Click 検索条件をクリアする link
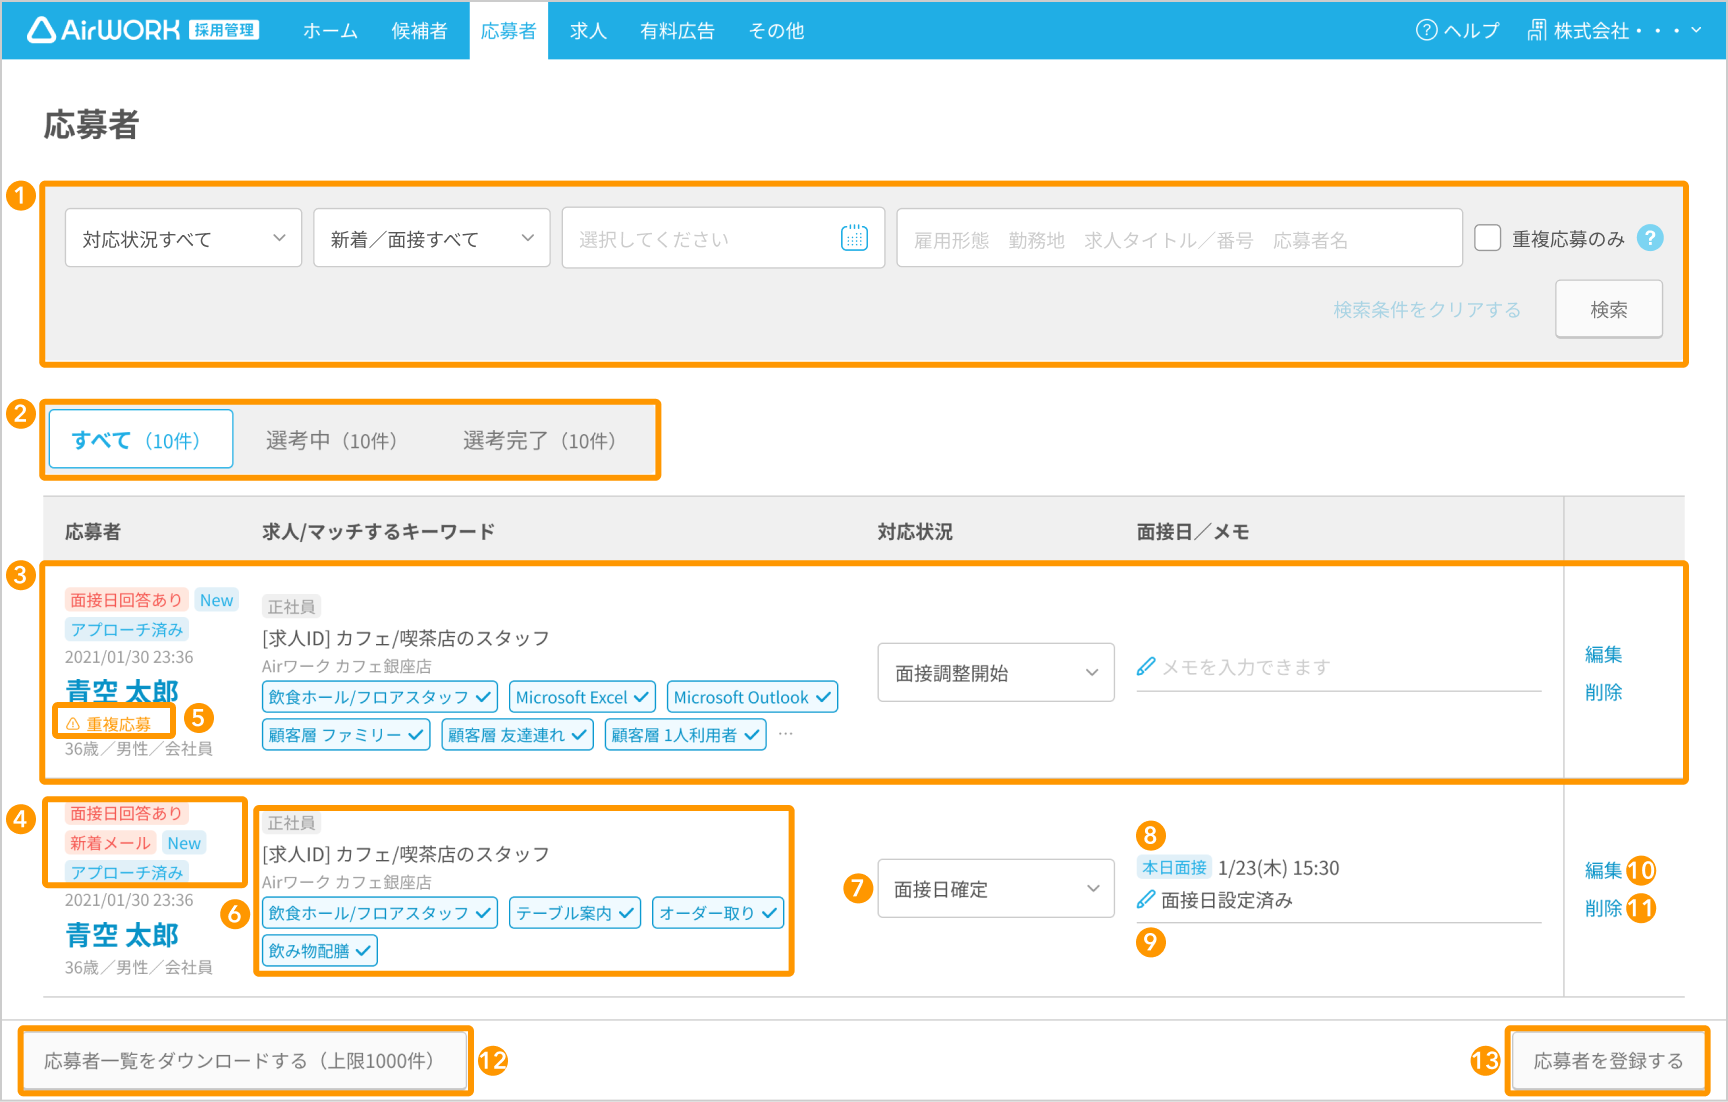This screenshot has height=1102, width=1728. 1427,309
